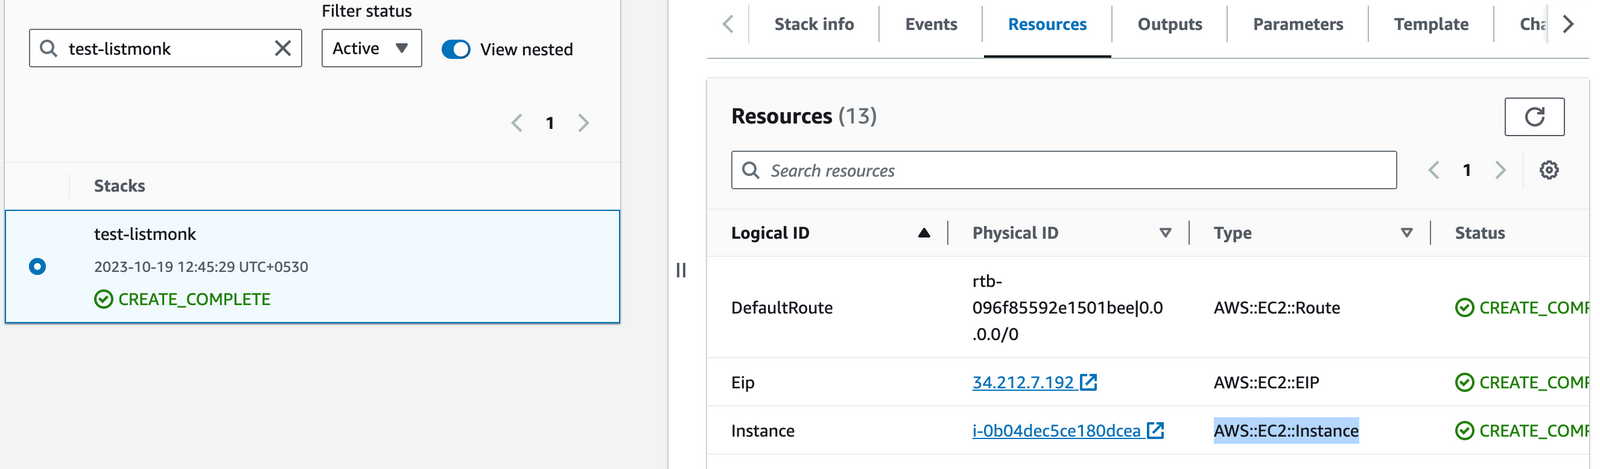Click the Status column header
Screen dimensions: 1600x469
(1479, 233)
